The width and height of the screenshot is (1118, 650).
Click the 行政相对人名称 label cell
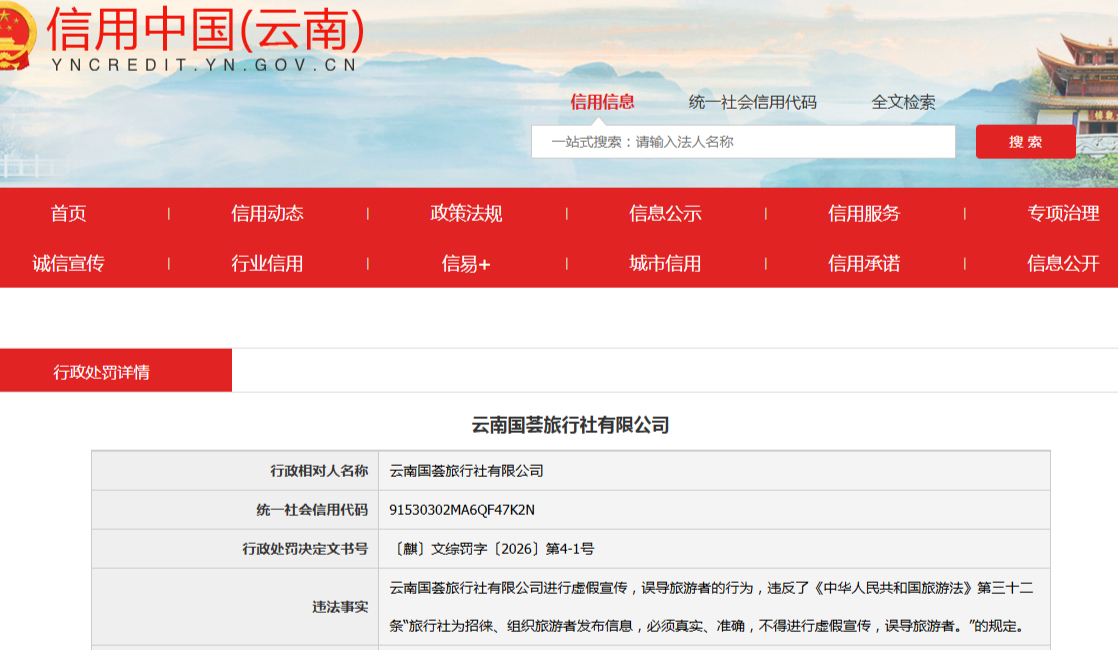(x=235, y=470)
